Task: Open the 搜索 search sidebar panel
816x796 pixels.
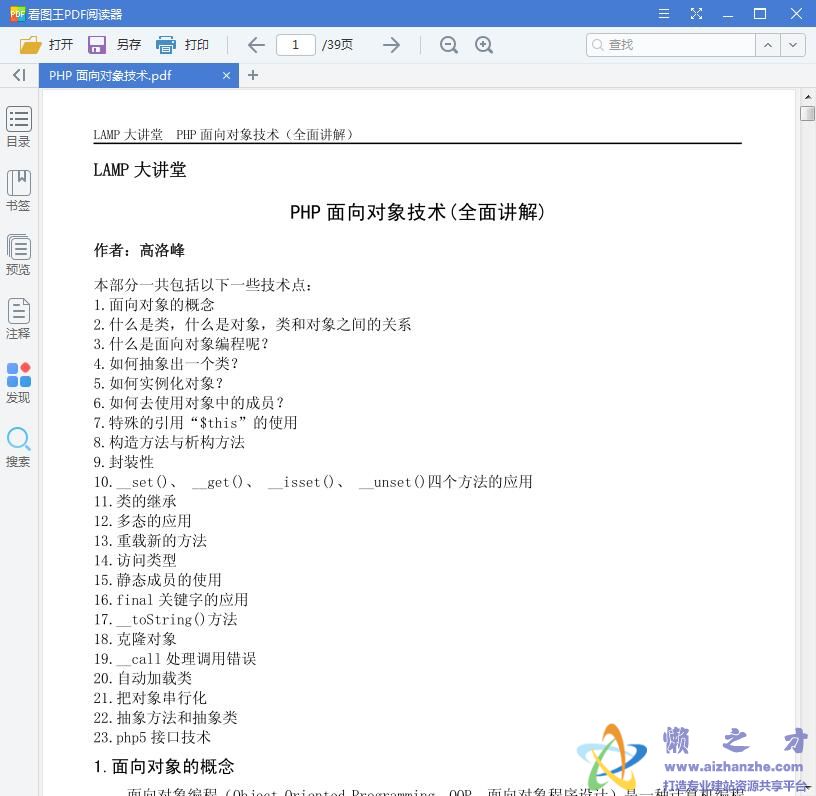Action: pos(18,447)
